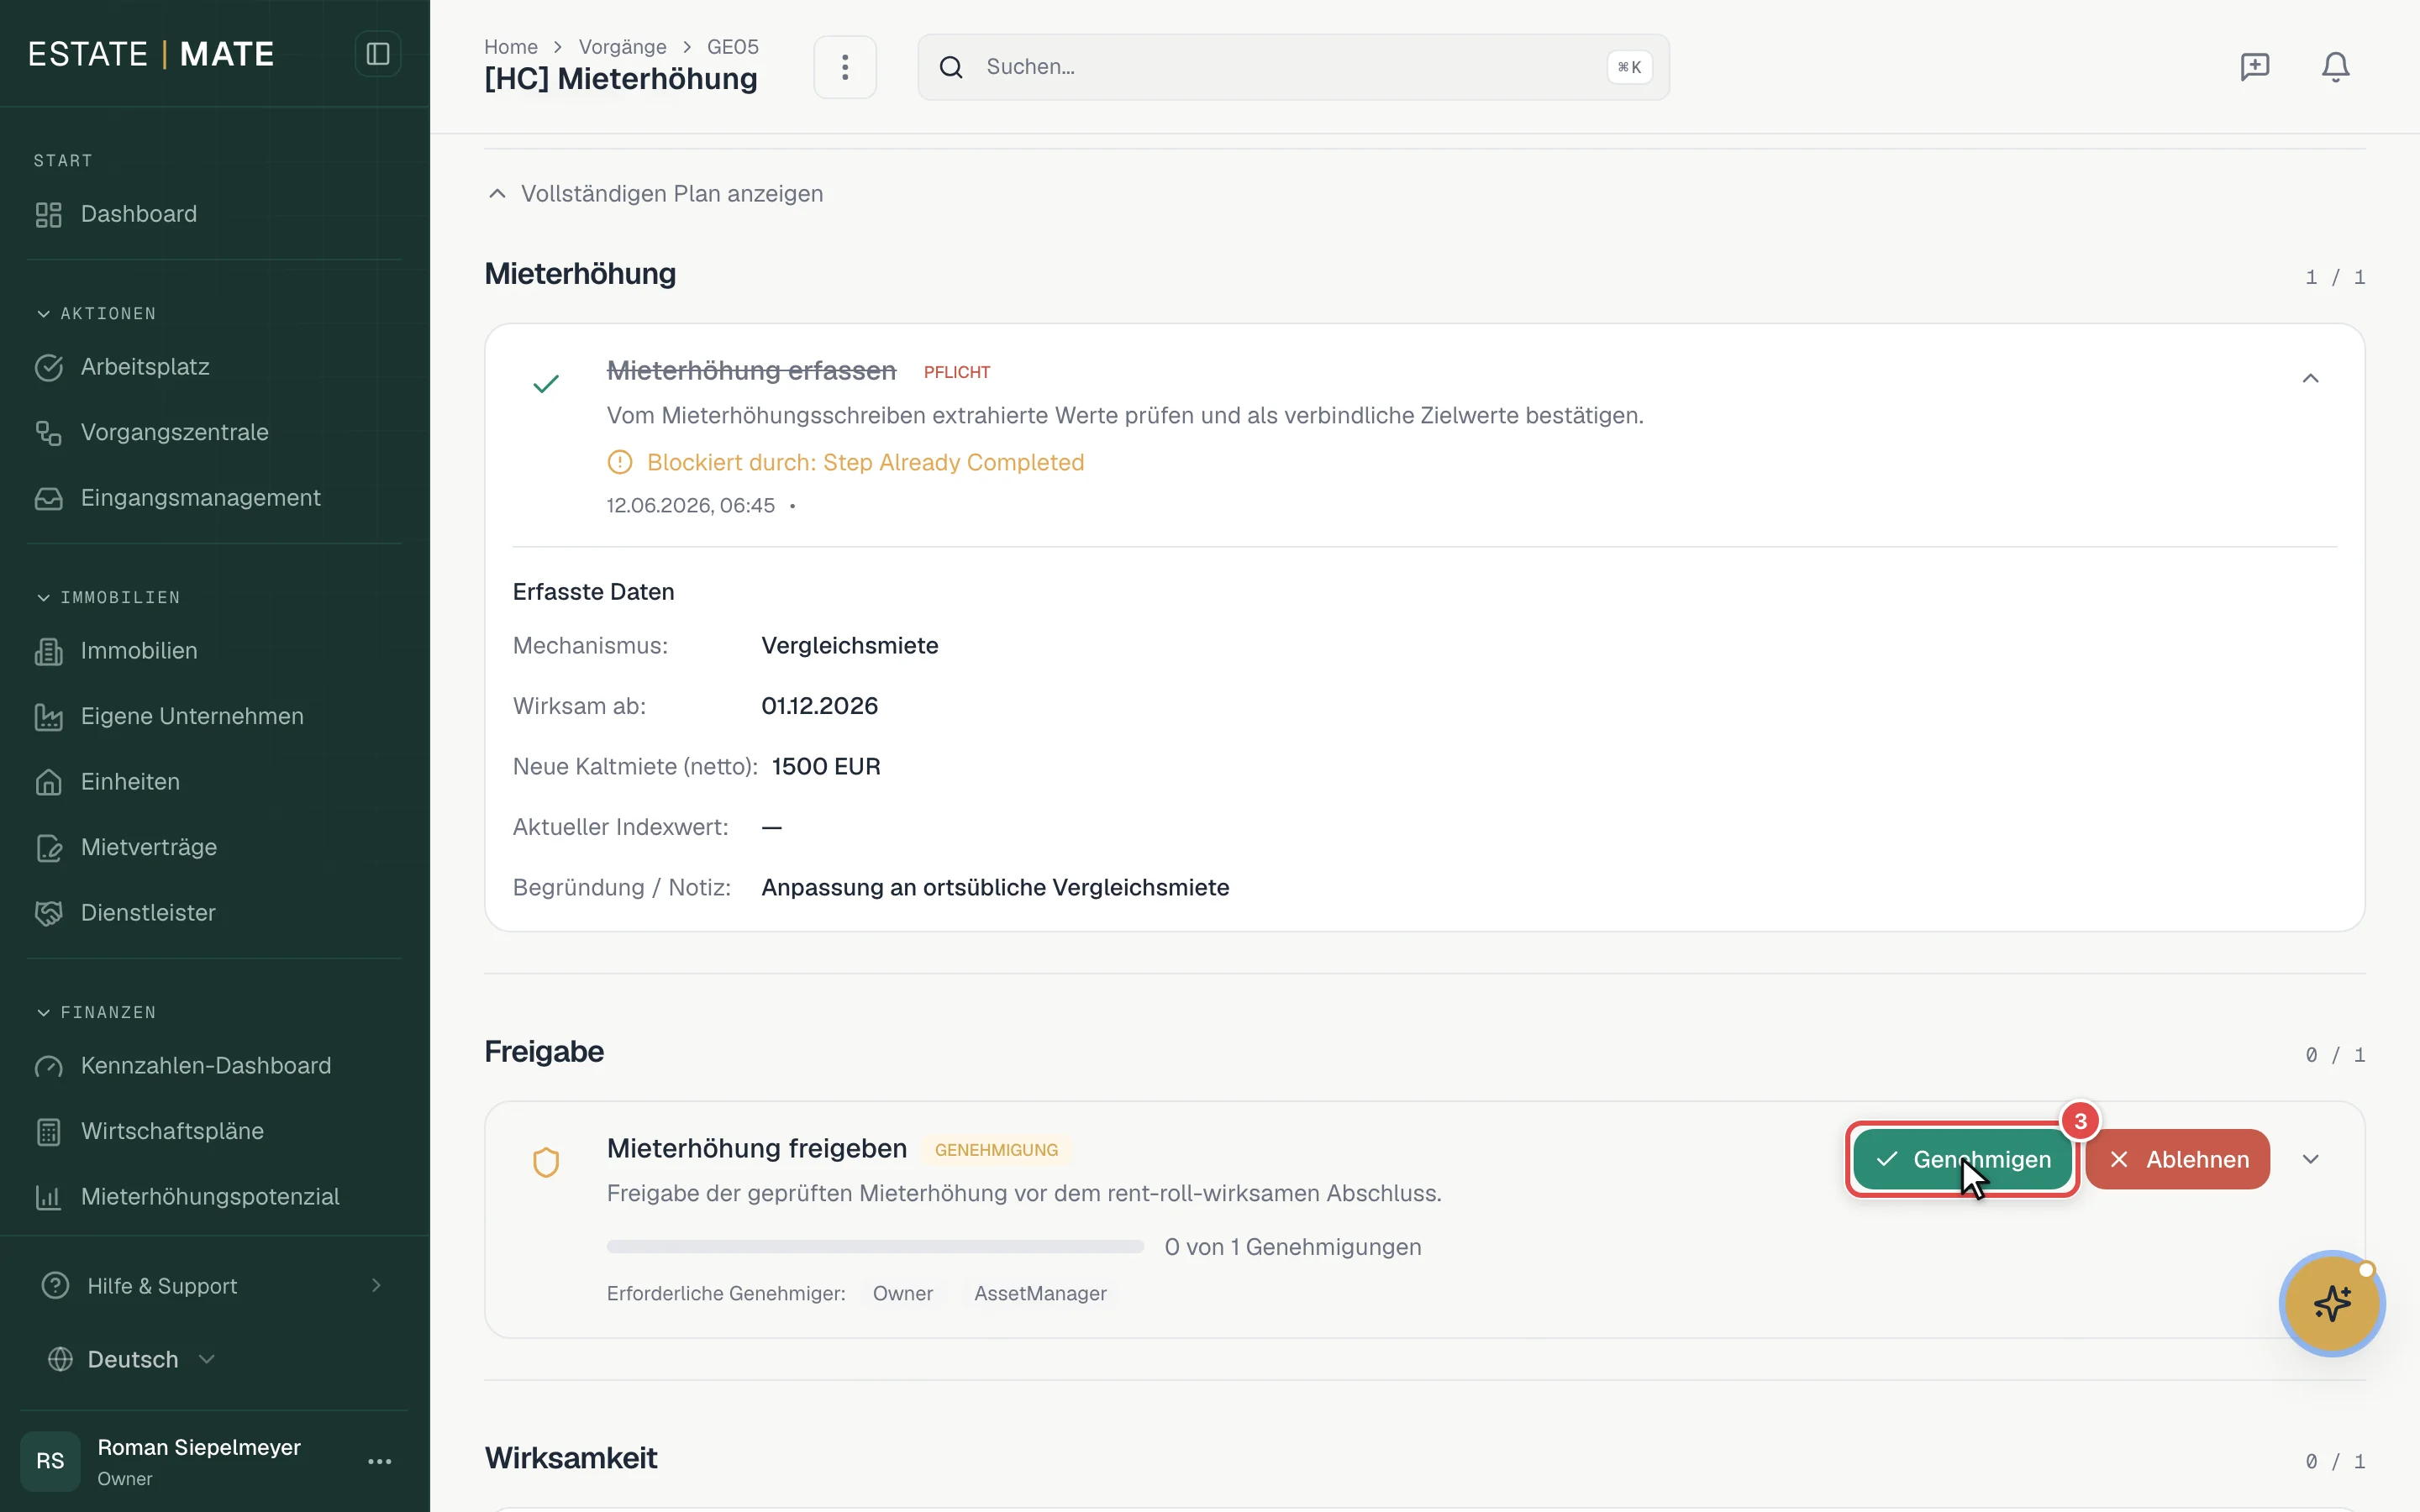Open the Deutsch language dropdown

[131, 1360]
